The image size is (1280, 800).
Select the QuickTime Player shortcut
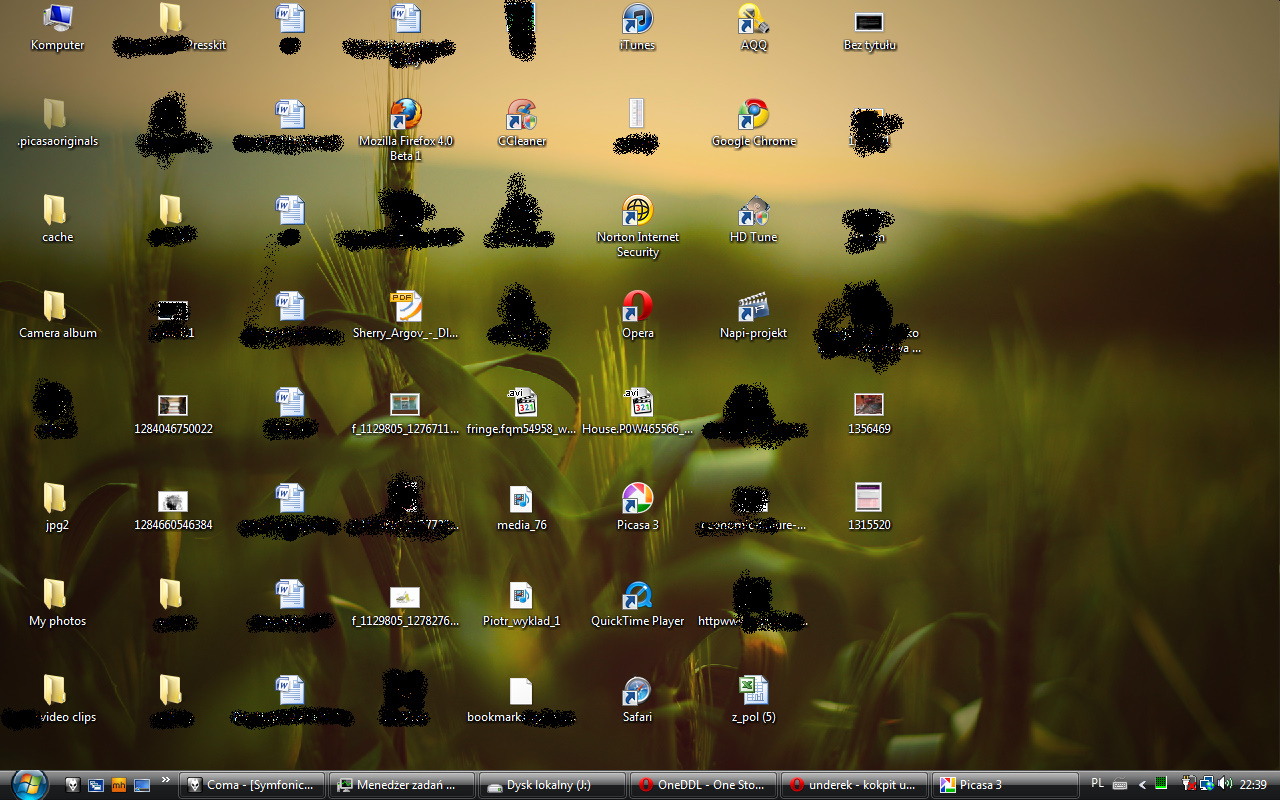(637, 596)
